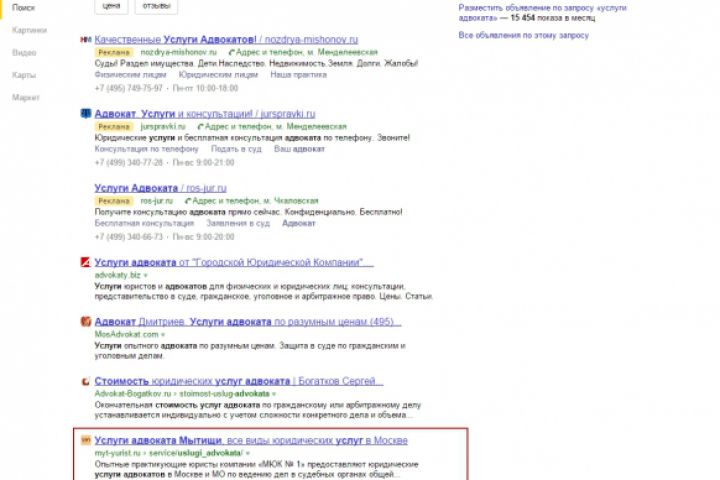Screen dimensions: 720x480
Task: Expand the service/uslugi_advokata URL dropdown arrow
Action: pos(248,453)
